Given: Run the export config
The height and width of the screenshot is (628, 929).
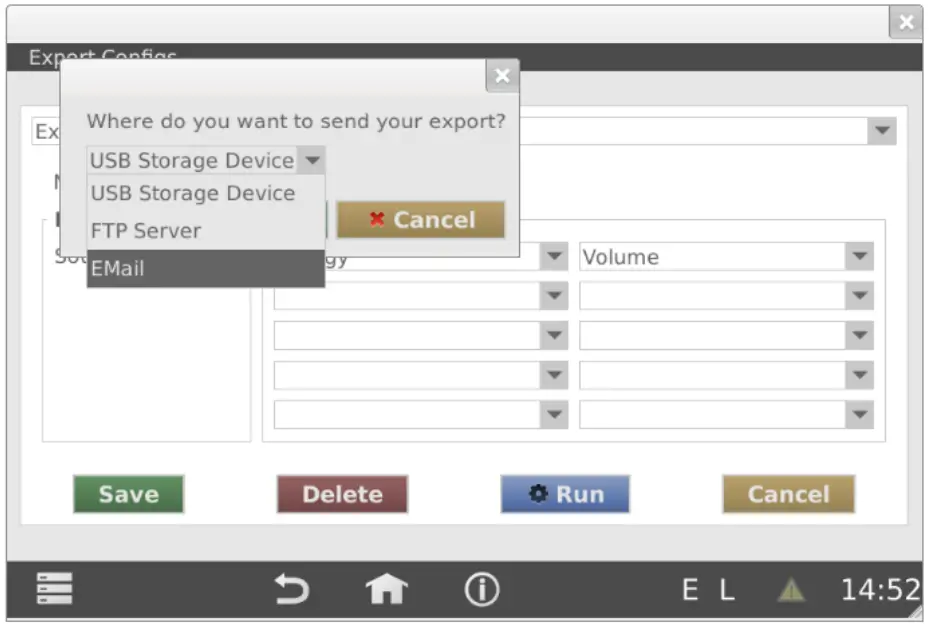Looking at the screenshot, I should point(565,494).
